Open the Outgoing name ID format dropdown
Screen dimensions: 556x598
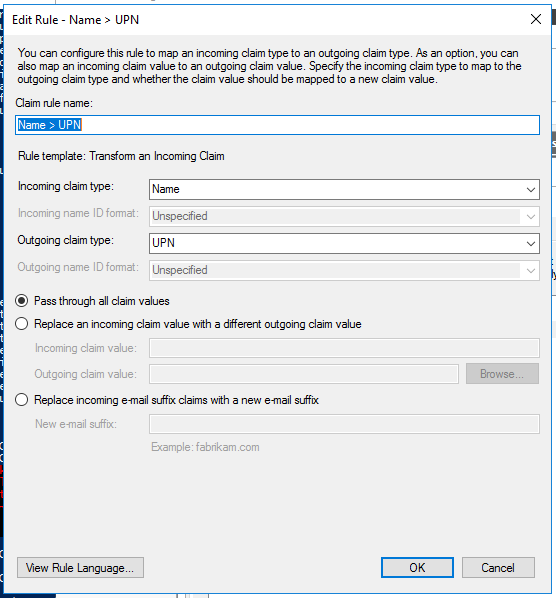pos(344,270)
